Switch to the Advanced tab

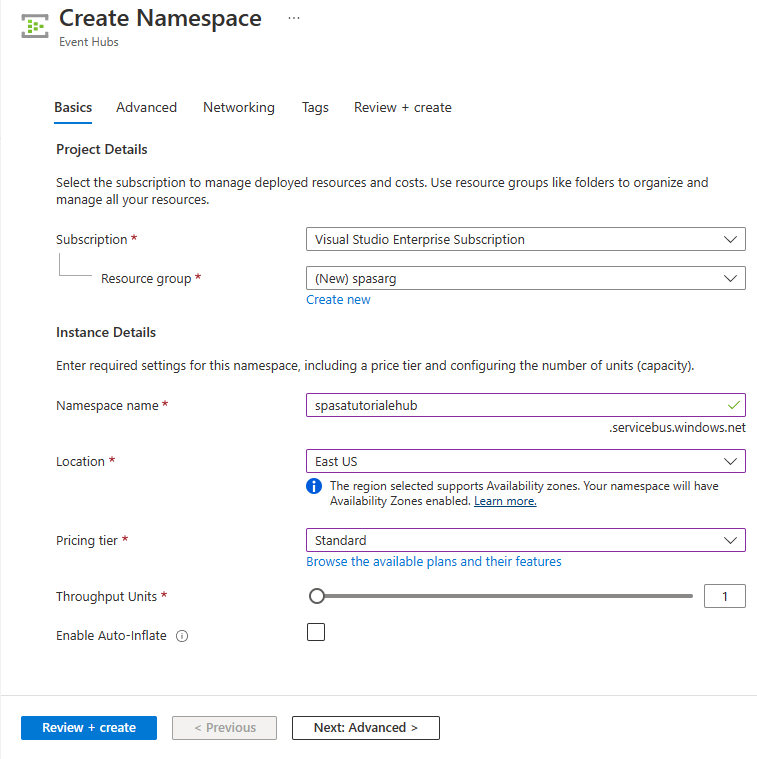coord(146,107)
